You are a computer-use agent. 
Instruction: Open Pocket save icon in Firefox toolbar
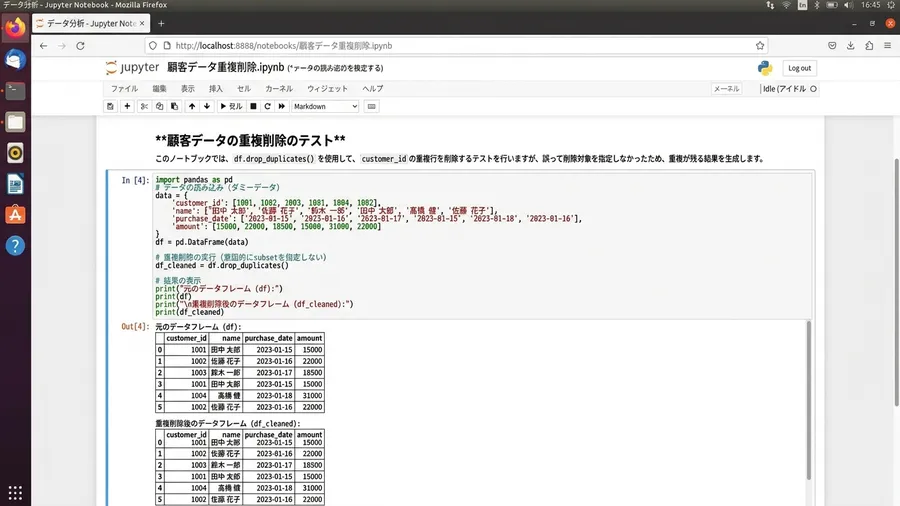832,45
